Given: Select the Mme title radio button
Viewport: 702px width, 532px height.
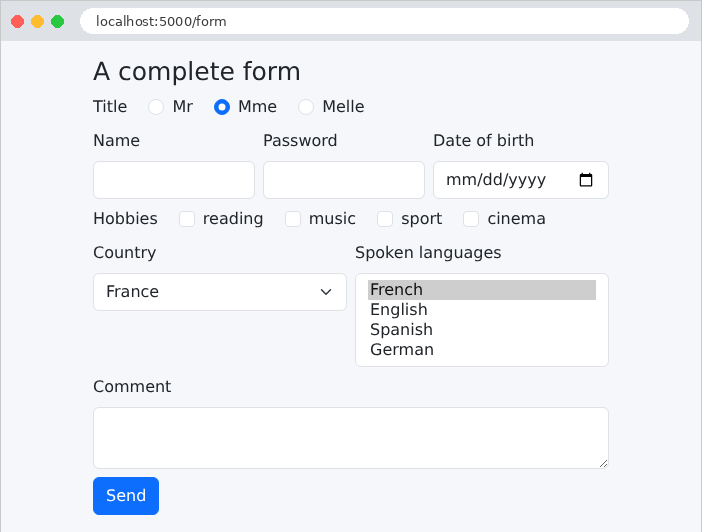Looking at the screenshot, I should (222, 107).
